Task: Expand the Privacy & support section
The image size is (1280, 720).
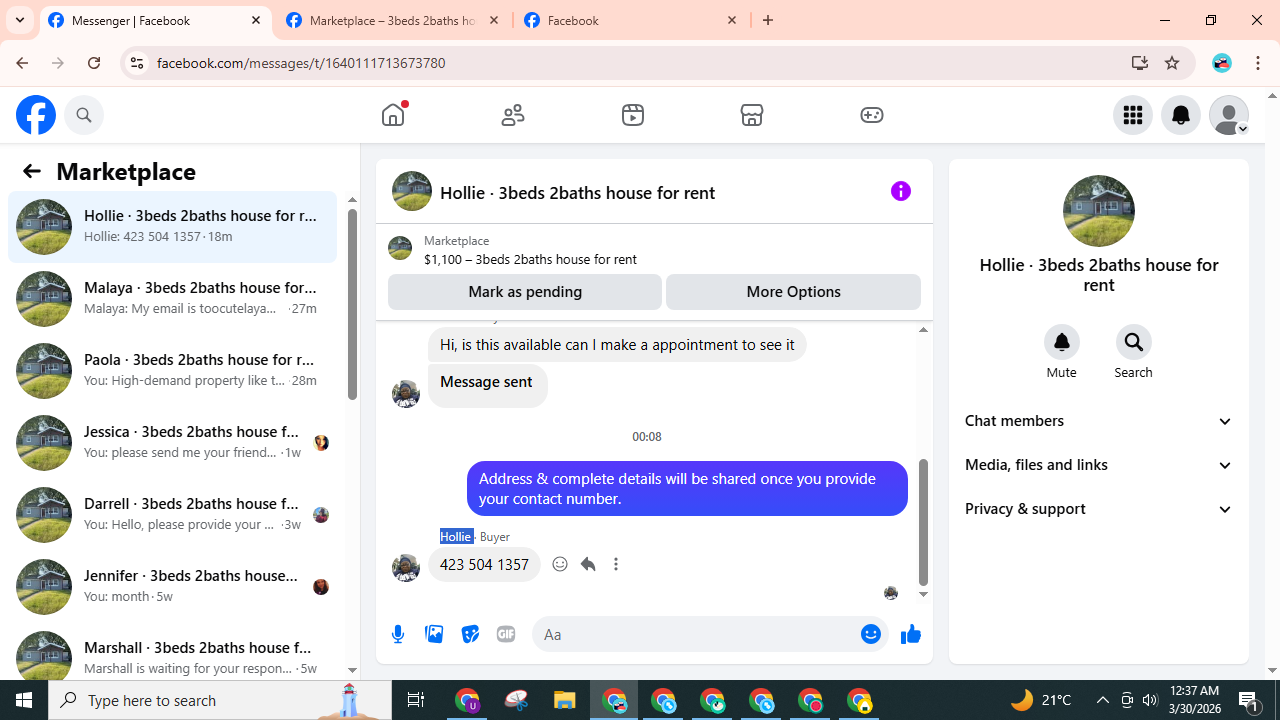Action: pos(1099,509)
